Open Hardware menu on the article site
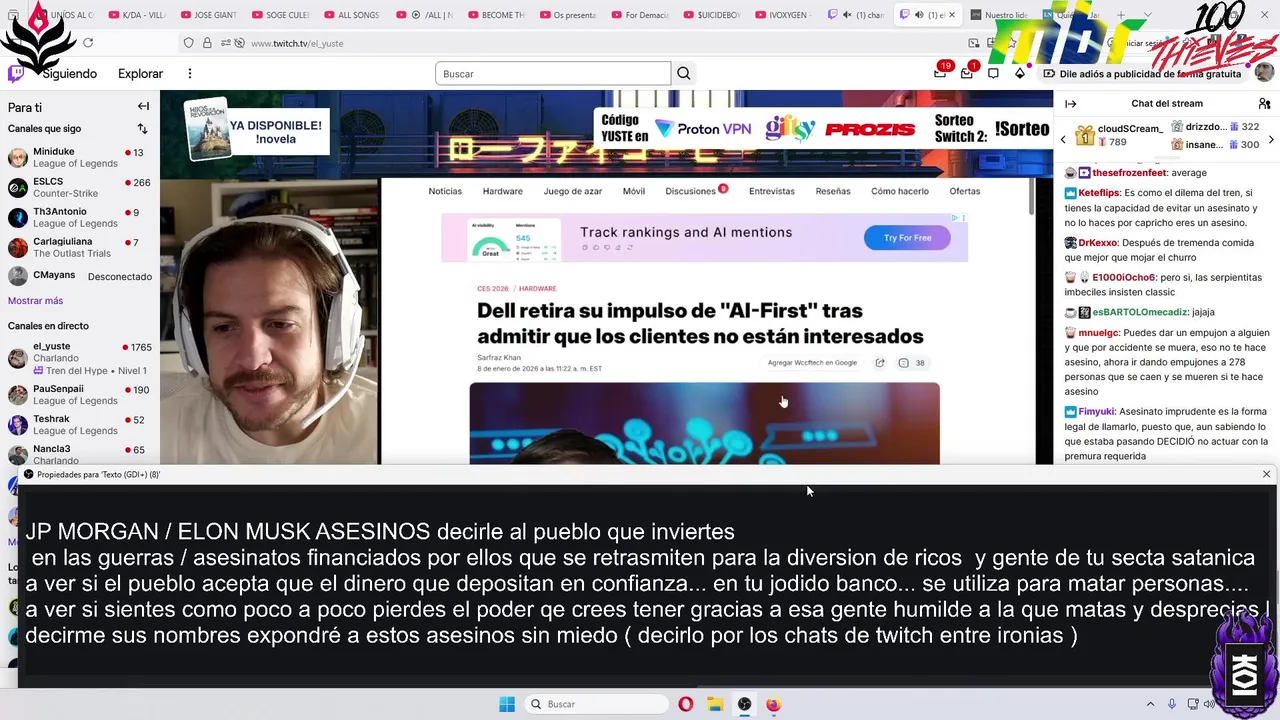 coord(502,191)
